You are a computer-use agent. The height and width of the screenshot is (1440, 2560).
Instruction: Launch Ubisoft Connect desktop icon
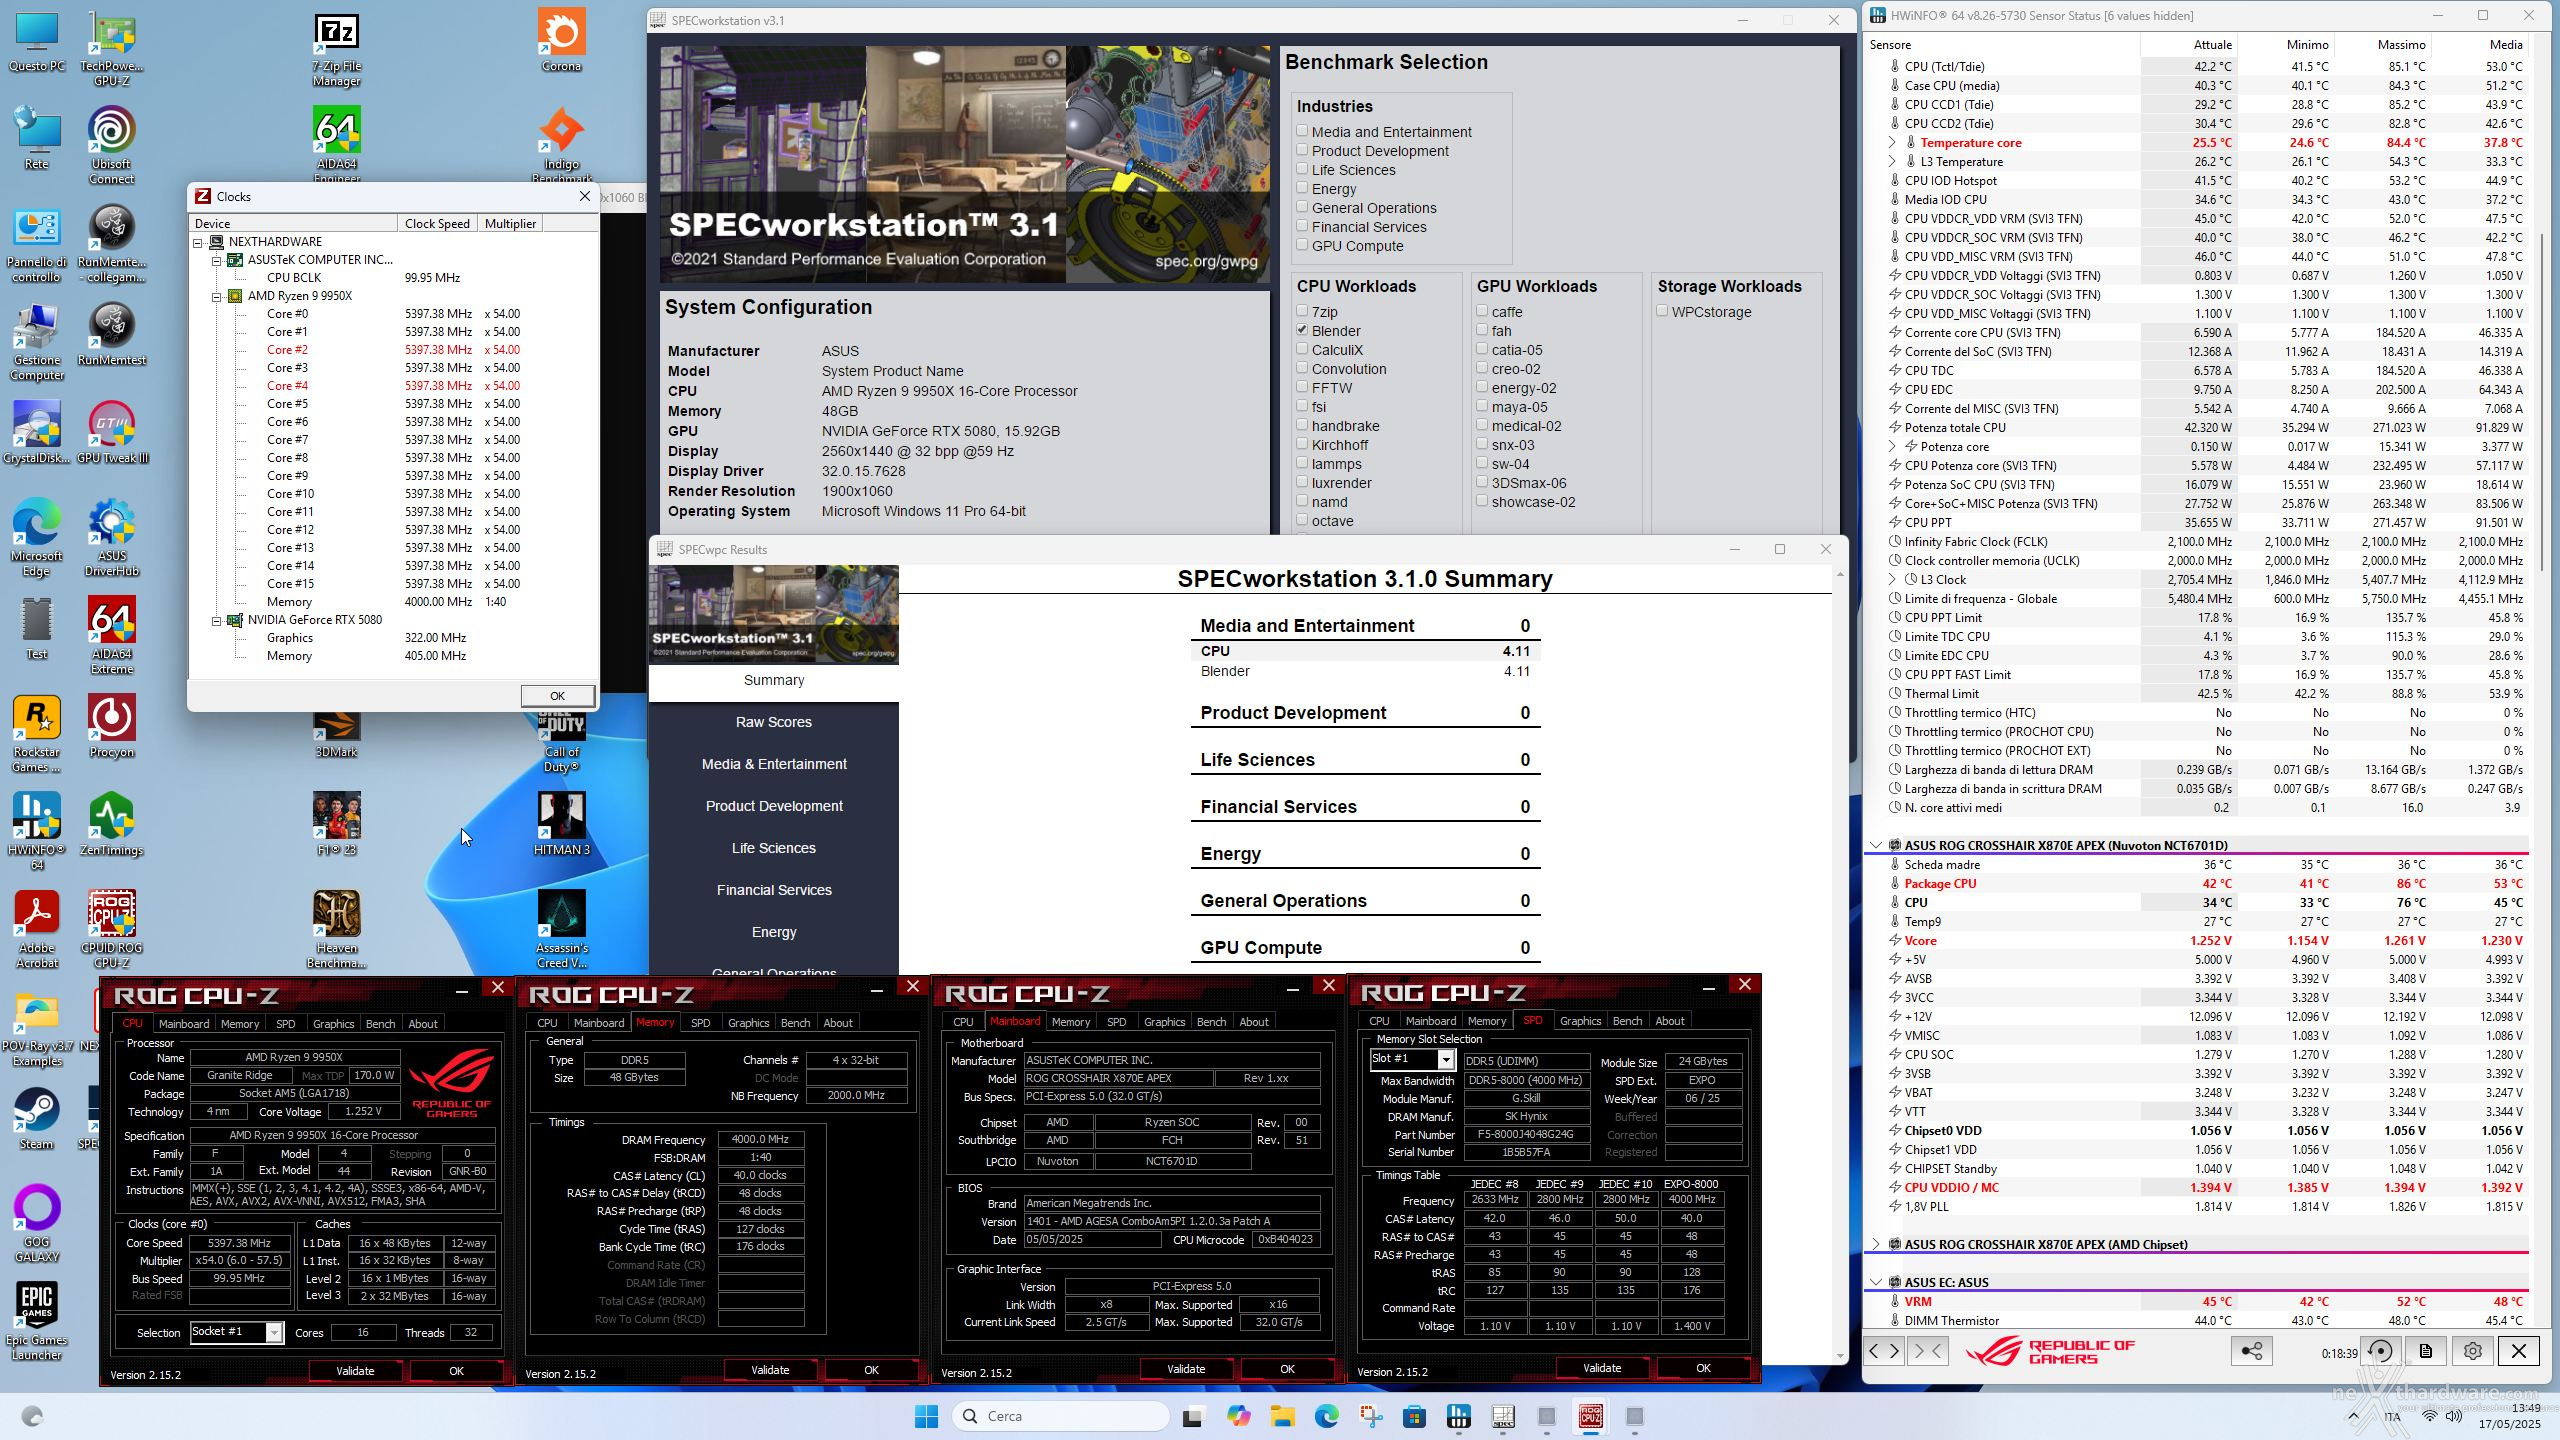(x=111, y=146)
